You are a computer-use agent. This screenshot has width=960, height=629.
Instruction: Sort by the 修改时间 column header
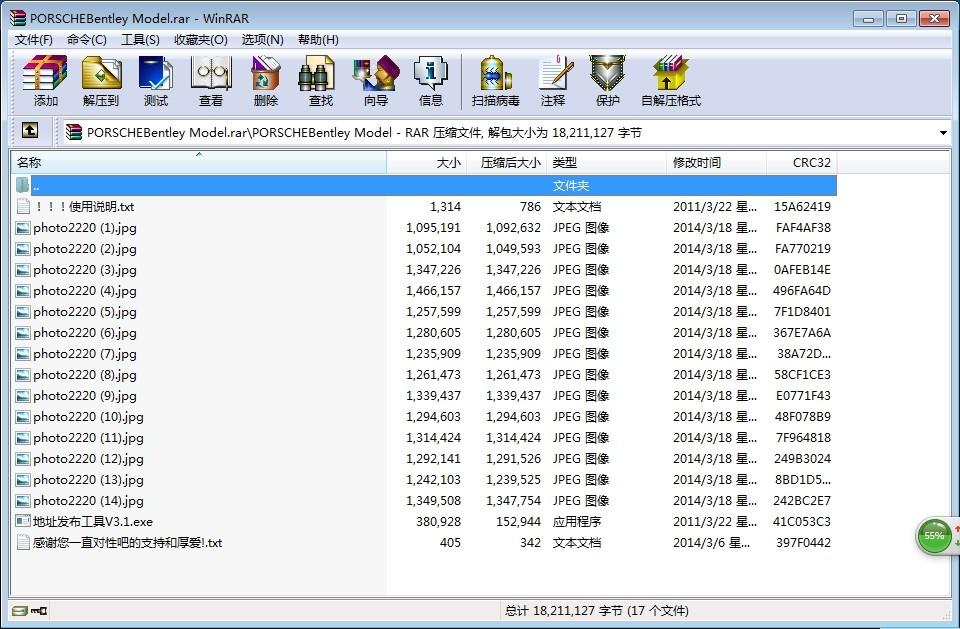pos(716,162)
